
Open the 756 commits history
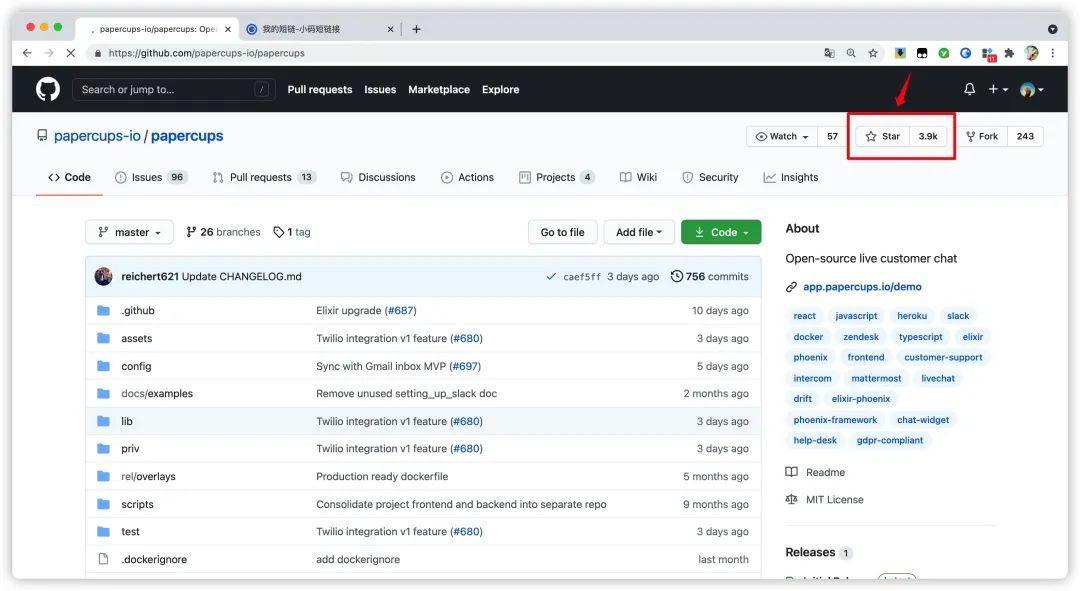pos(709,276)
